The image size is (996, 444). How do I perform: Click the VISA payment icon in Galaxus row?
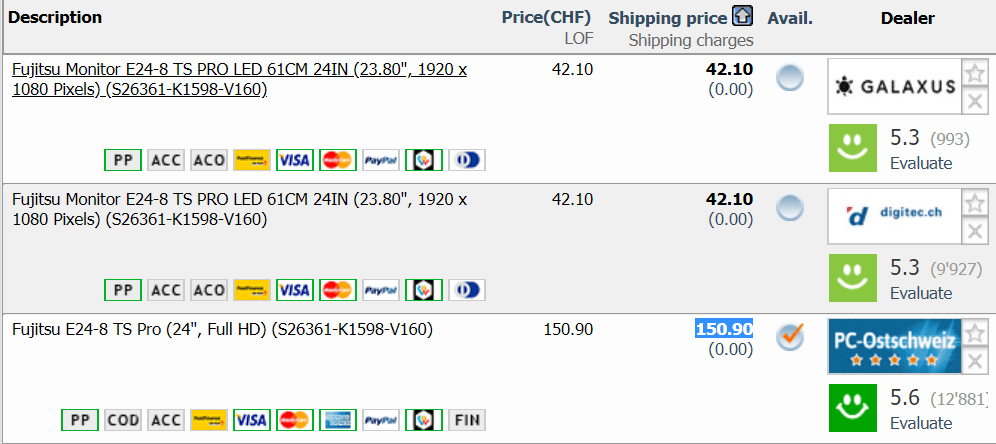295,159
